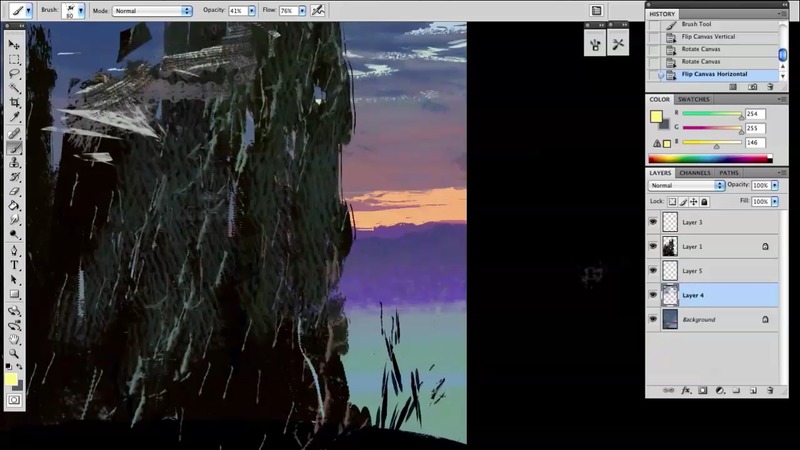Select the 3D Rotate tool
The height and width of the screenshot is (450, 800).
[x=14, y=310]
